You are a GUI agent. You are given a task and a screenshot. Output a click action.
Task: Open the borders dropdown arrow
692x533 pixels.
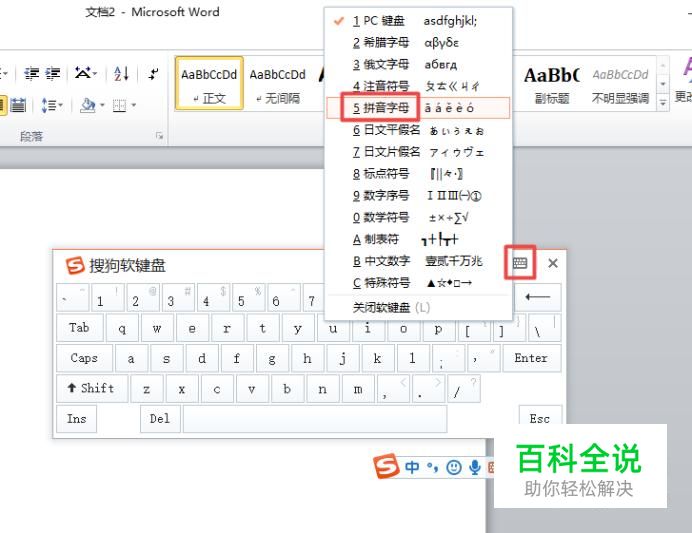(x=133, y=105)
